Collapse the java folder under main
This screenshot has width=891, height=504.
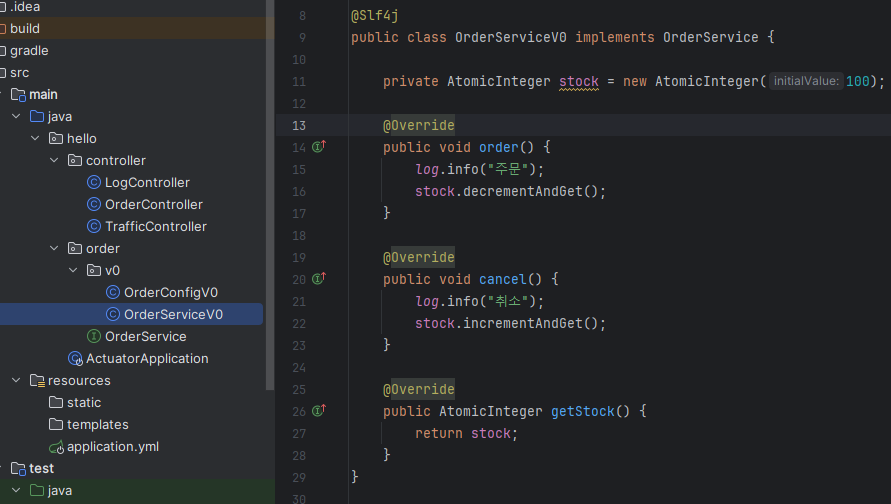point(16,116)
